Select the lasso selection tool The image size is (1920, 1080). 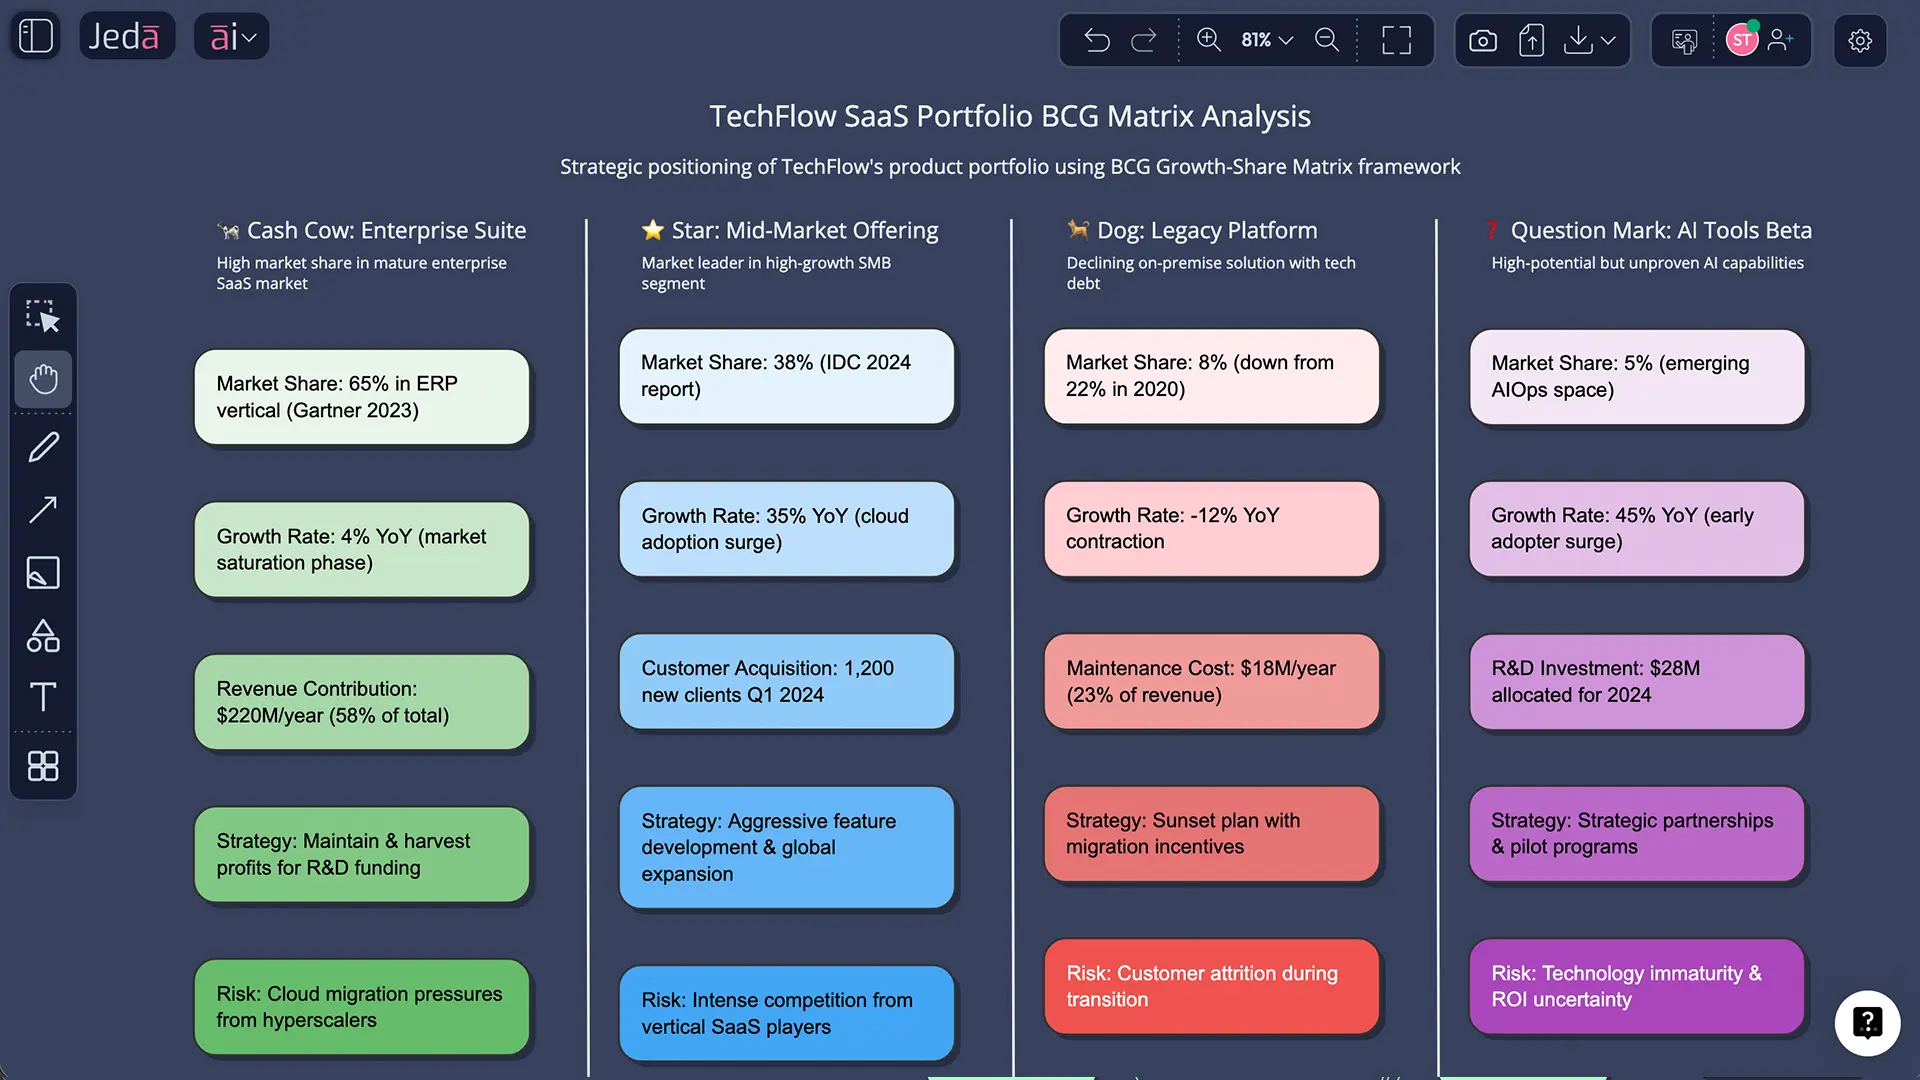coord(43,315)
